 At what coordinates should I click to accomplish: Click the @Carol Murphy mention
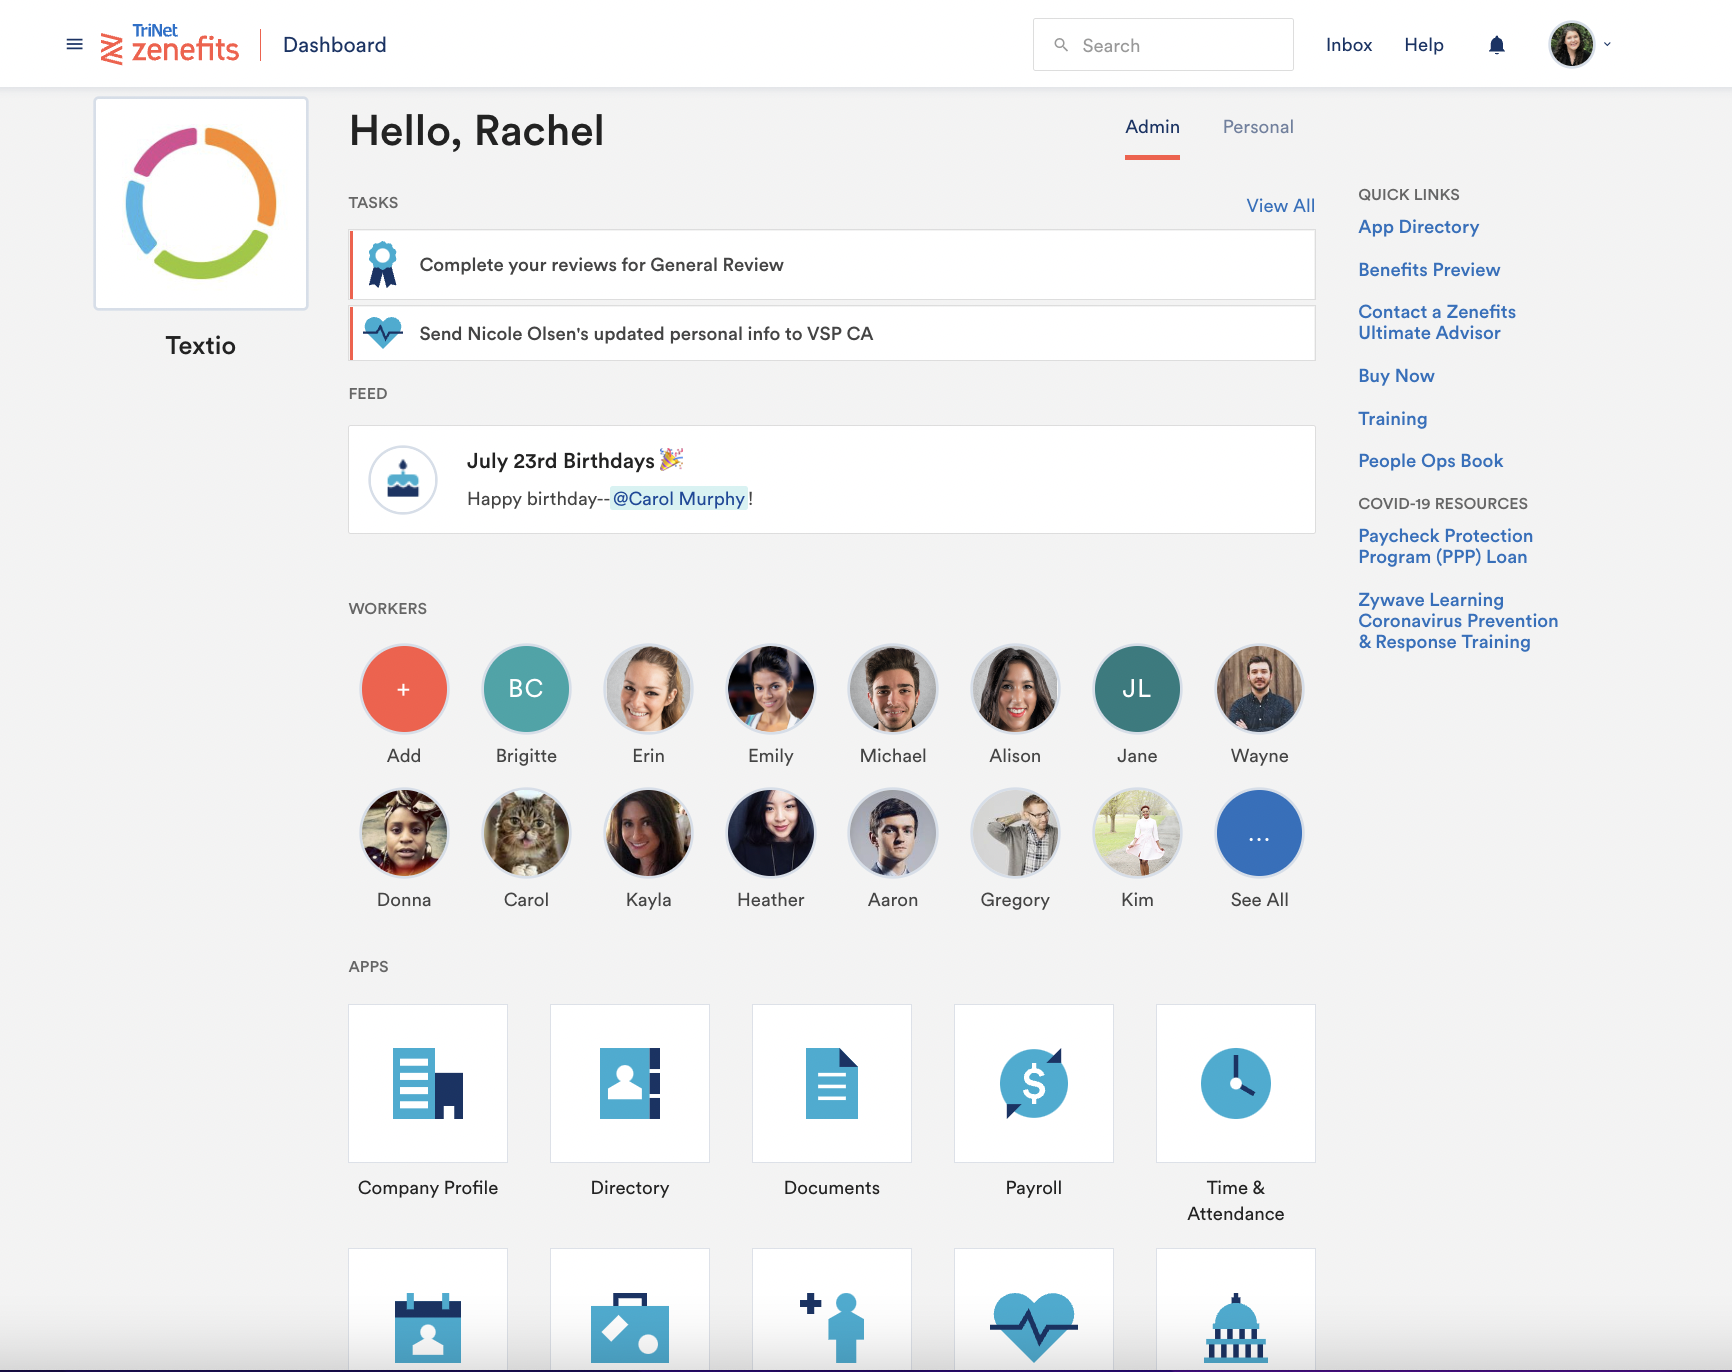[678, 497]
